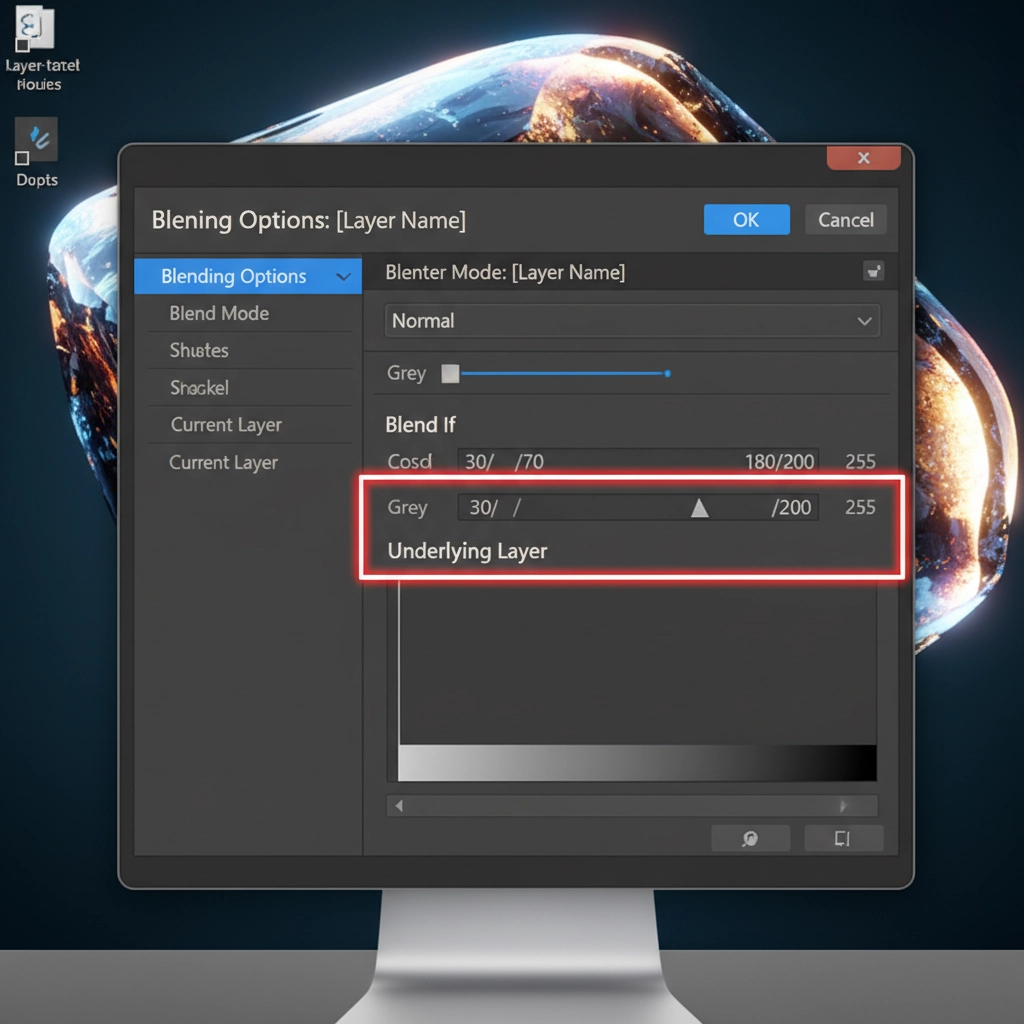
Task: Click the left scroll arrow under gradient
Action: click(x=399, y=806)
